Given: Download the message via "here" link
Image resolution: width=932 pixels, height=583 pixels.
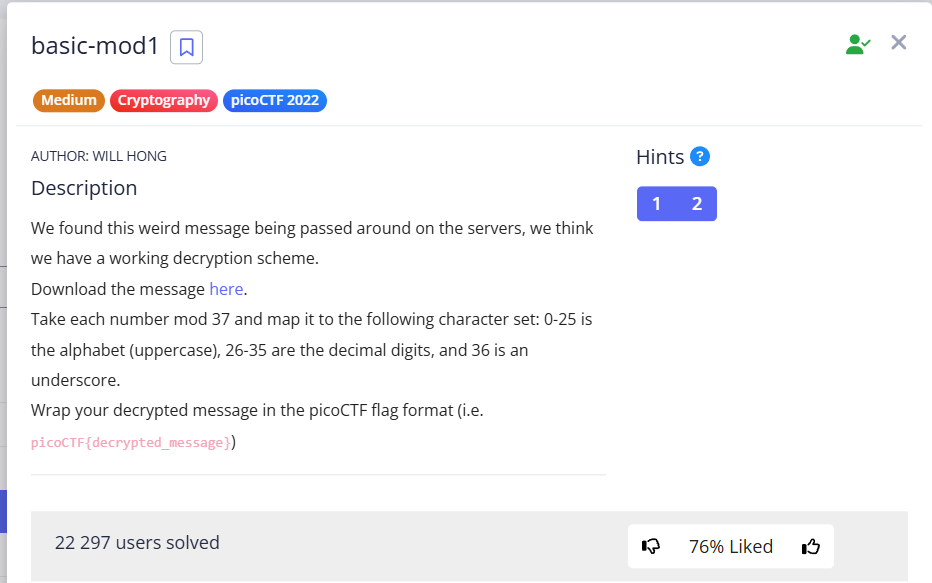Looking at the screenshot, I should [x=226, y=289].
